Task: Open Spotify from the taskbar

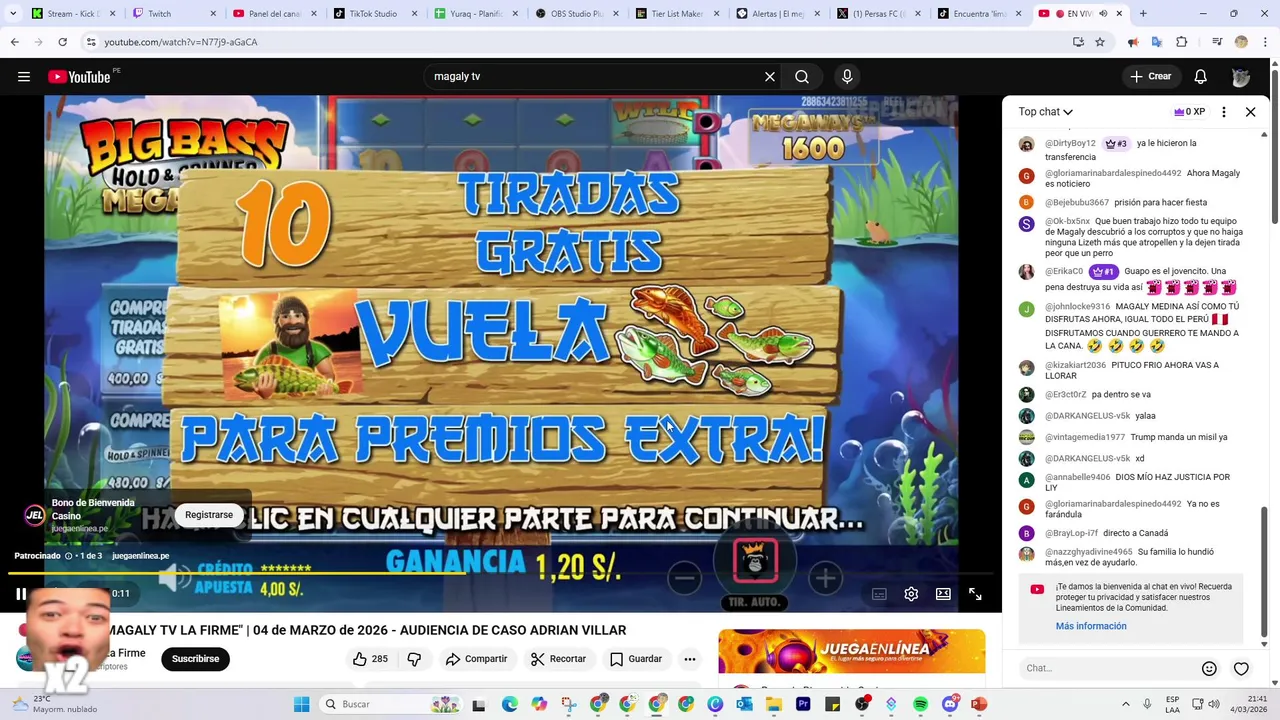Action: pyautogui.click(x=921, y=704)
